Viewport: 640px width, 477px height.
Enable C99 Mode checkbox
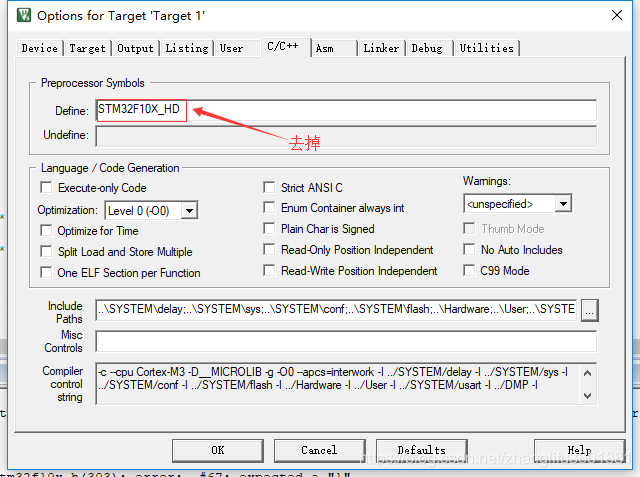click(469, 270)
